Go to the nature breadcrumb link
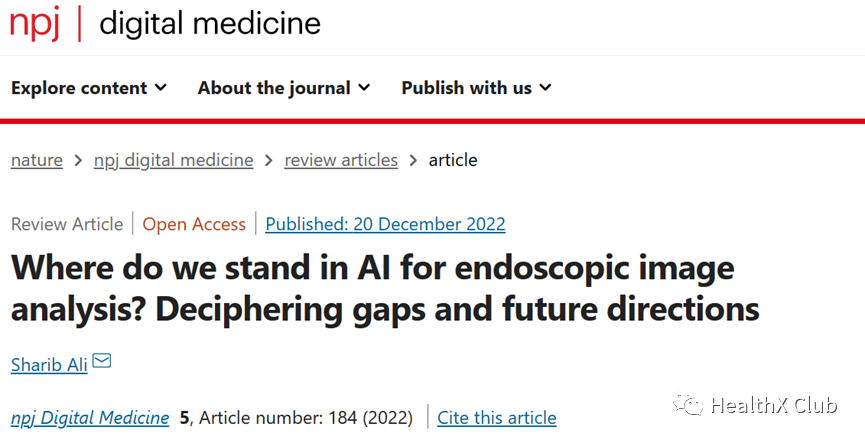Image resolution: width=865 pixels, height=440 pixels. tap(36, 160)
